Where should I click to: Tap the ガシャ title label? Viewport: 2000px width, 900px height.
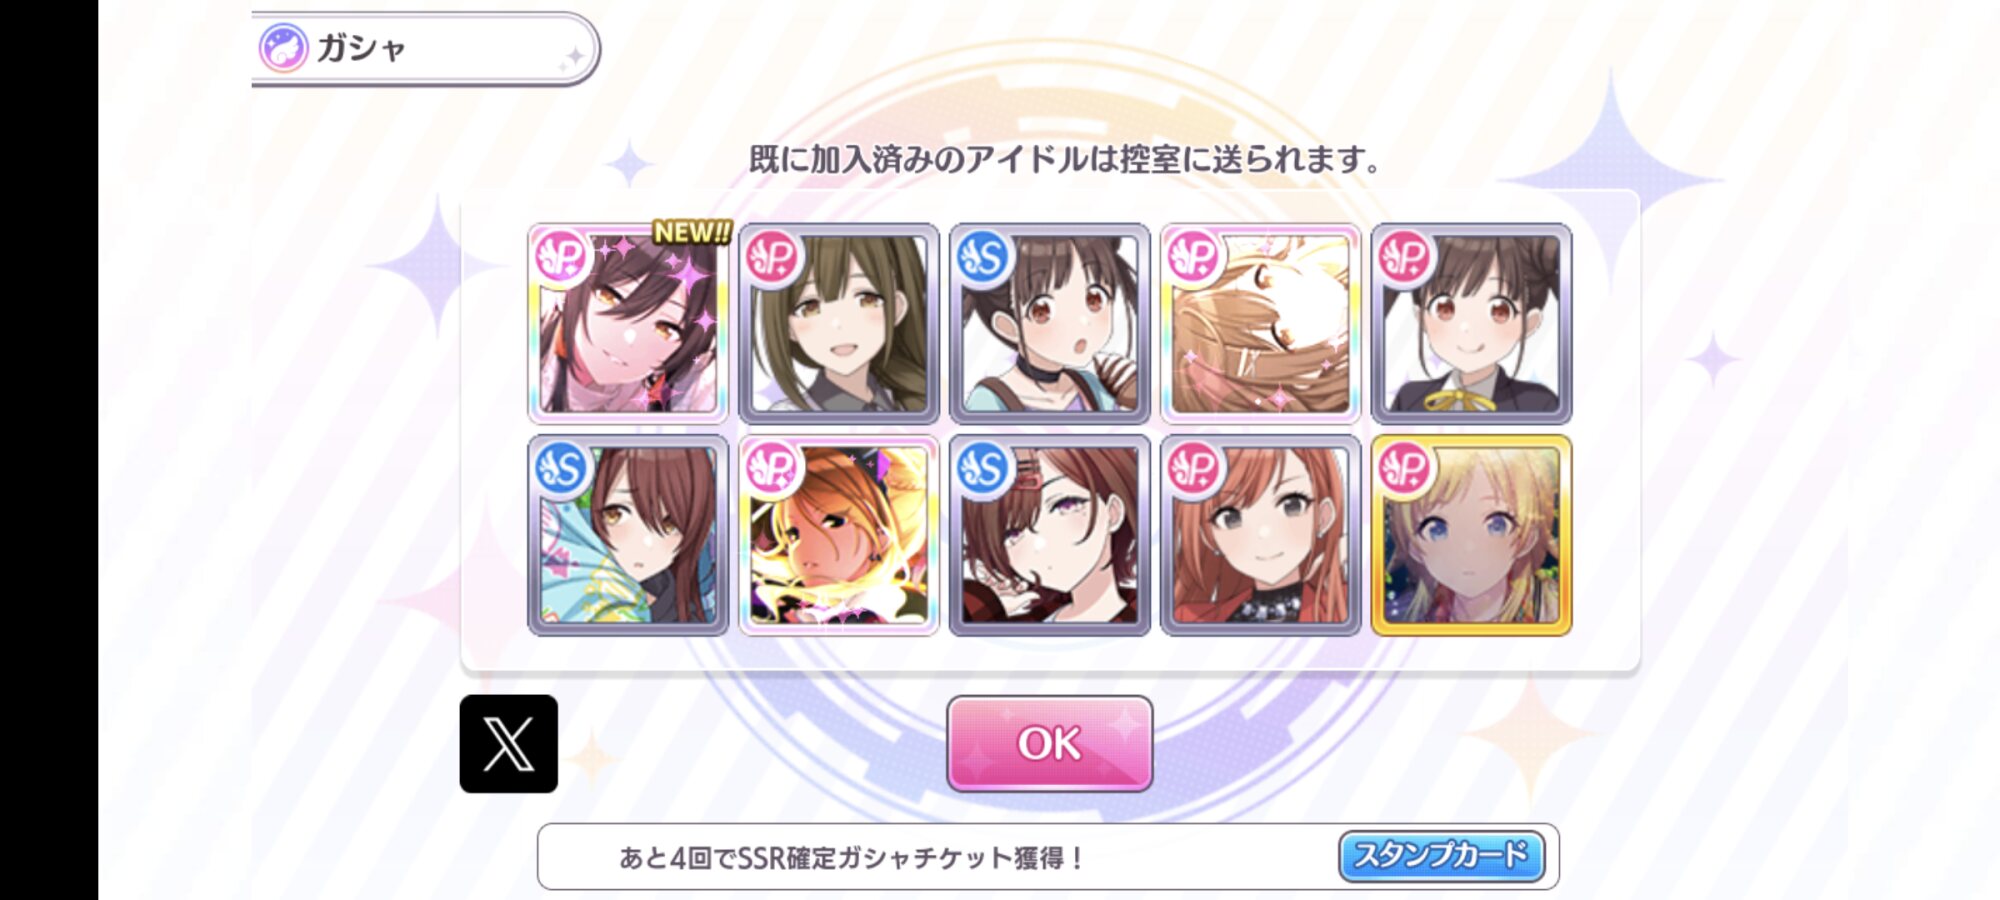click(361, 48)
